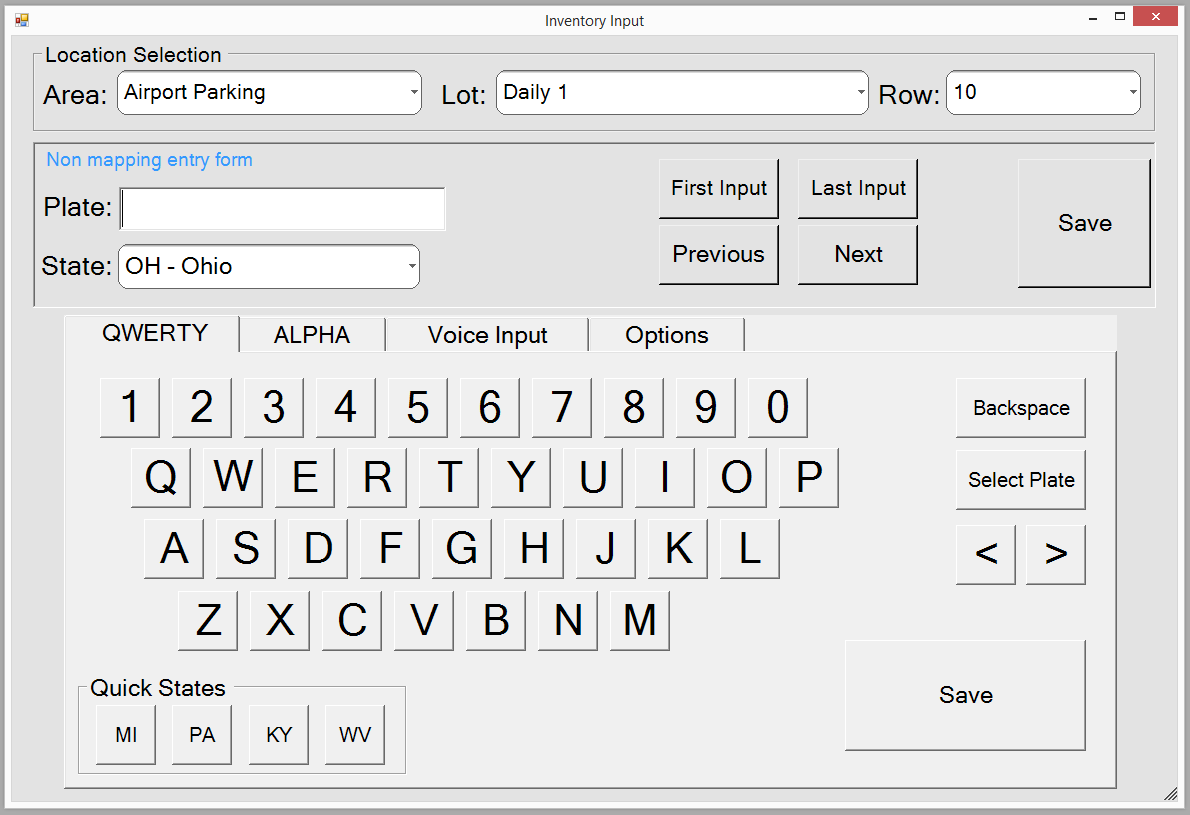Screen dimensions: 1190x815
Task: Click the Last Input button
Action: pyautogui.click(x=857, y=188)
